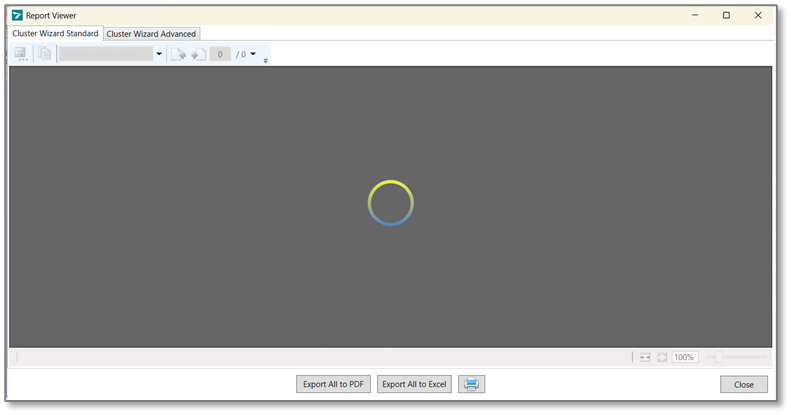Open the find text dropdown arrow
The height and width of the screenshot is (415, 791).
(159, 54)
